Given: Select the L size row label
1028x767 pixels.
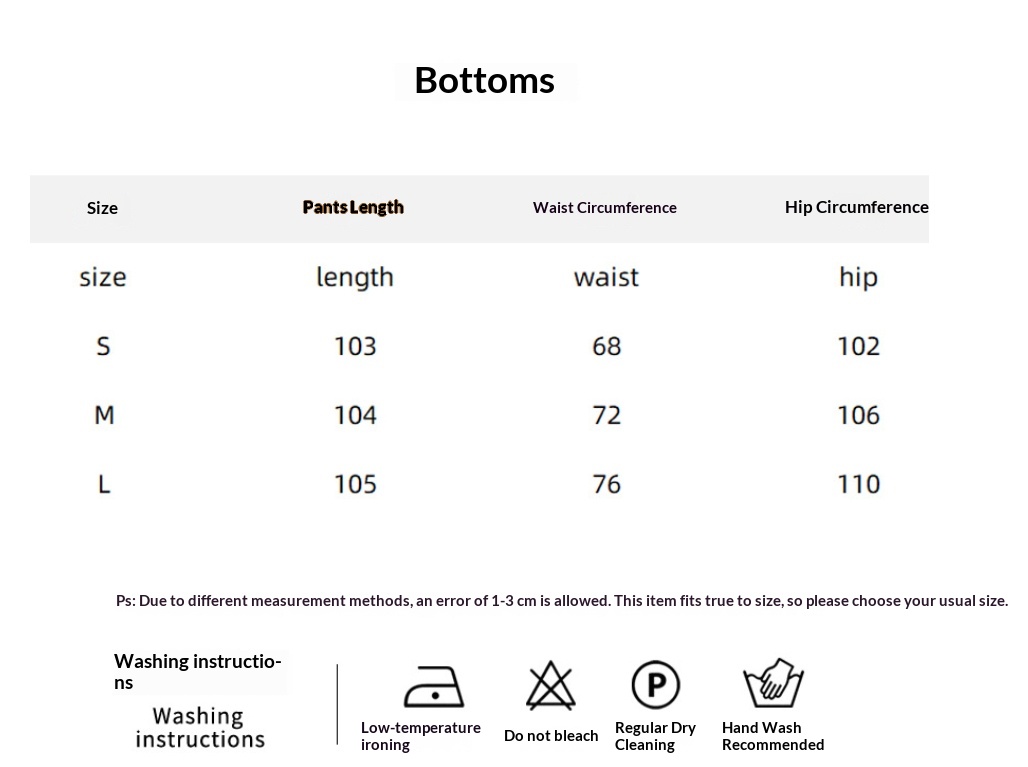Looking at the screenshot, I should [x=104, y=484].
